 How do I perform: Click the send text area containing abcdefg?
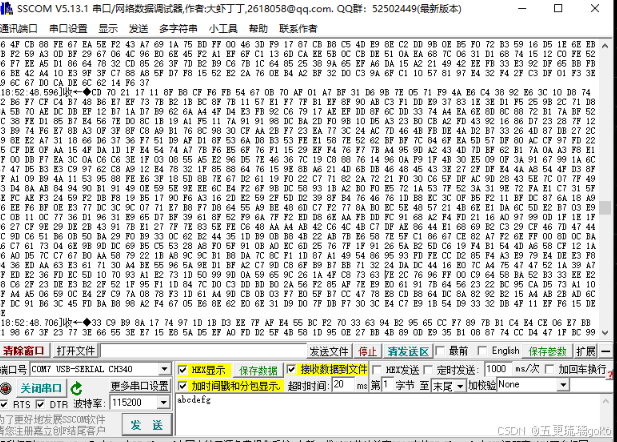coord(388,414)
